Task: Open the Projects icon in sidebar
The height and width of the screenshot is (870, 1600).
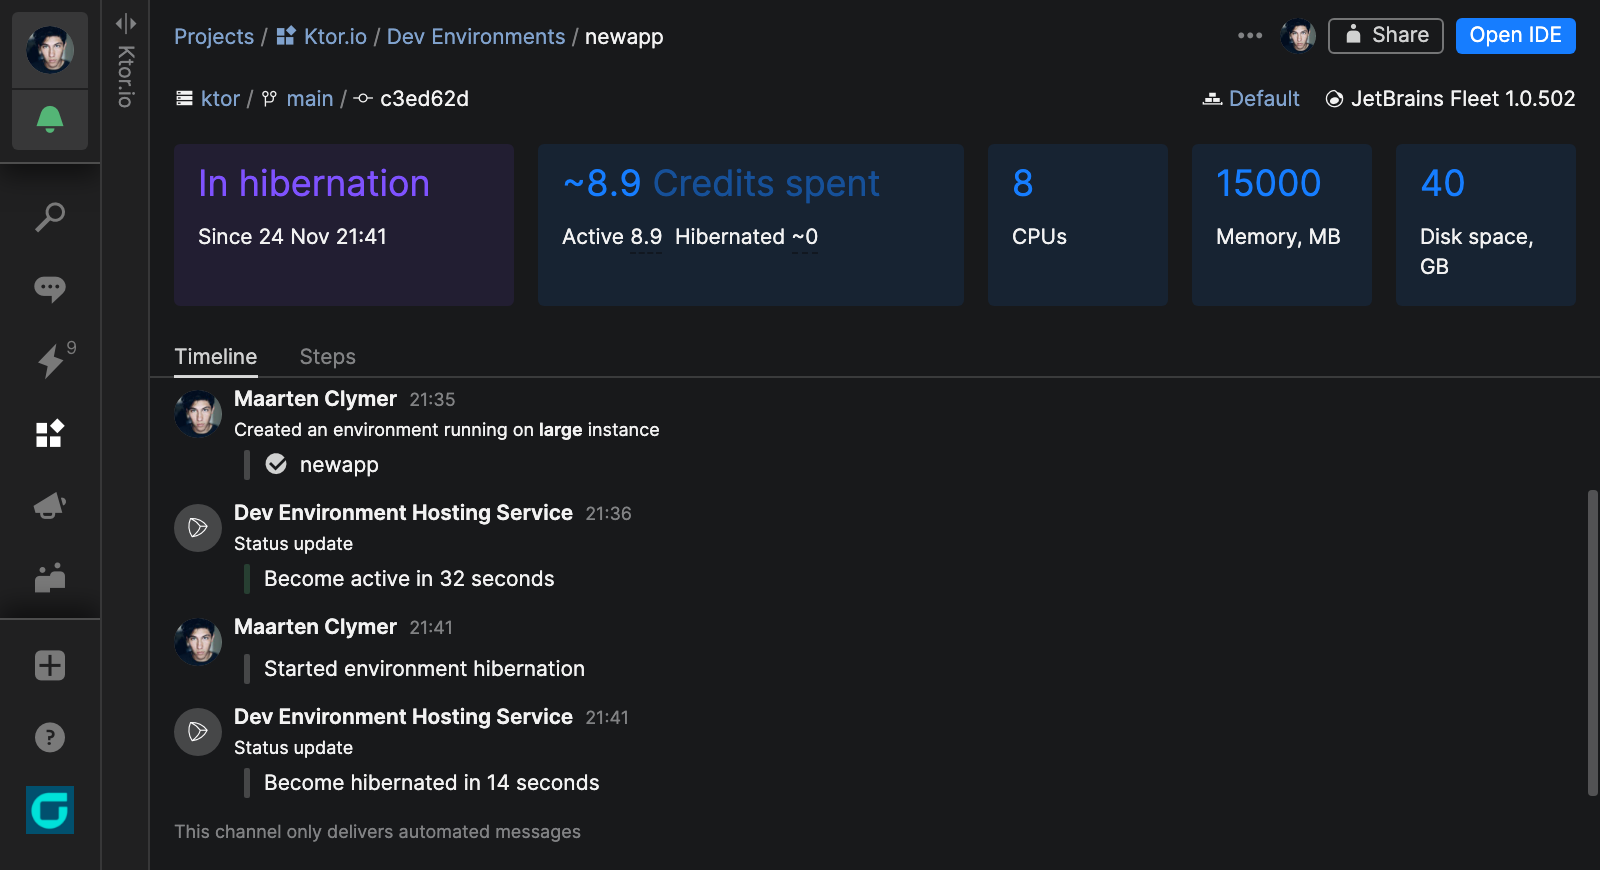Action: 50,433
